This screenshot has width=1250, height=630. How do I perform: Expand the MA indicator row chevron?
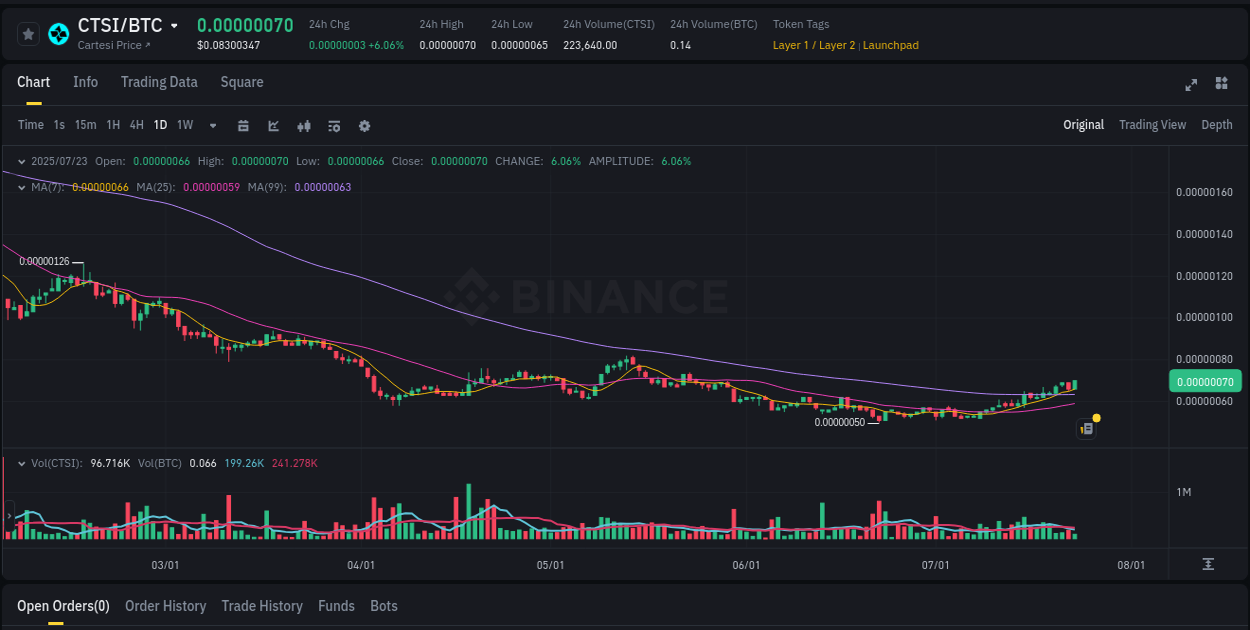point(21,186)
